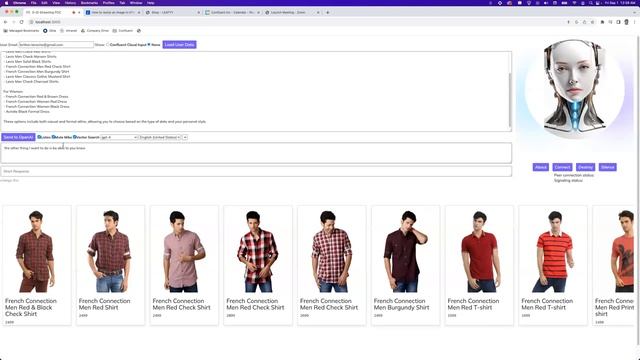Open the Apple menu
This screenshot has width=640, height=360.
6,3
